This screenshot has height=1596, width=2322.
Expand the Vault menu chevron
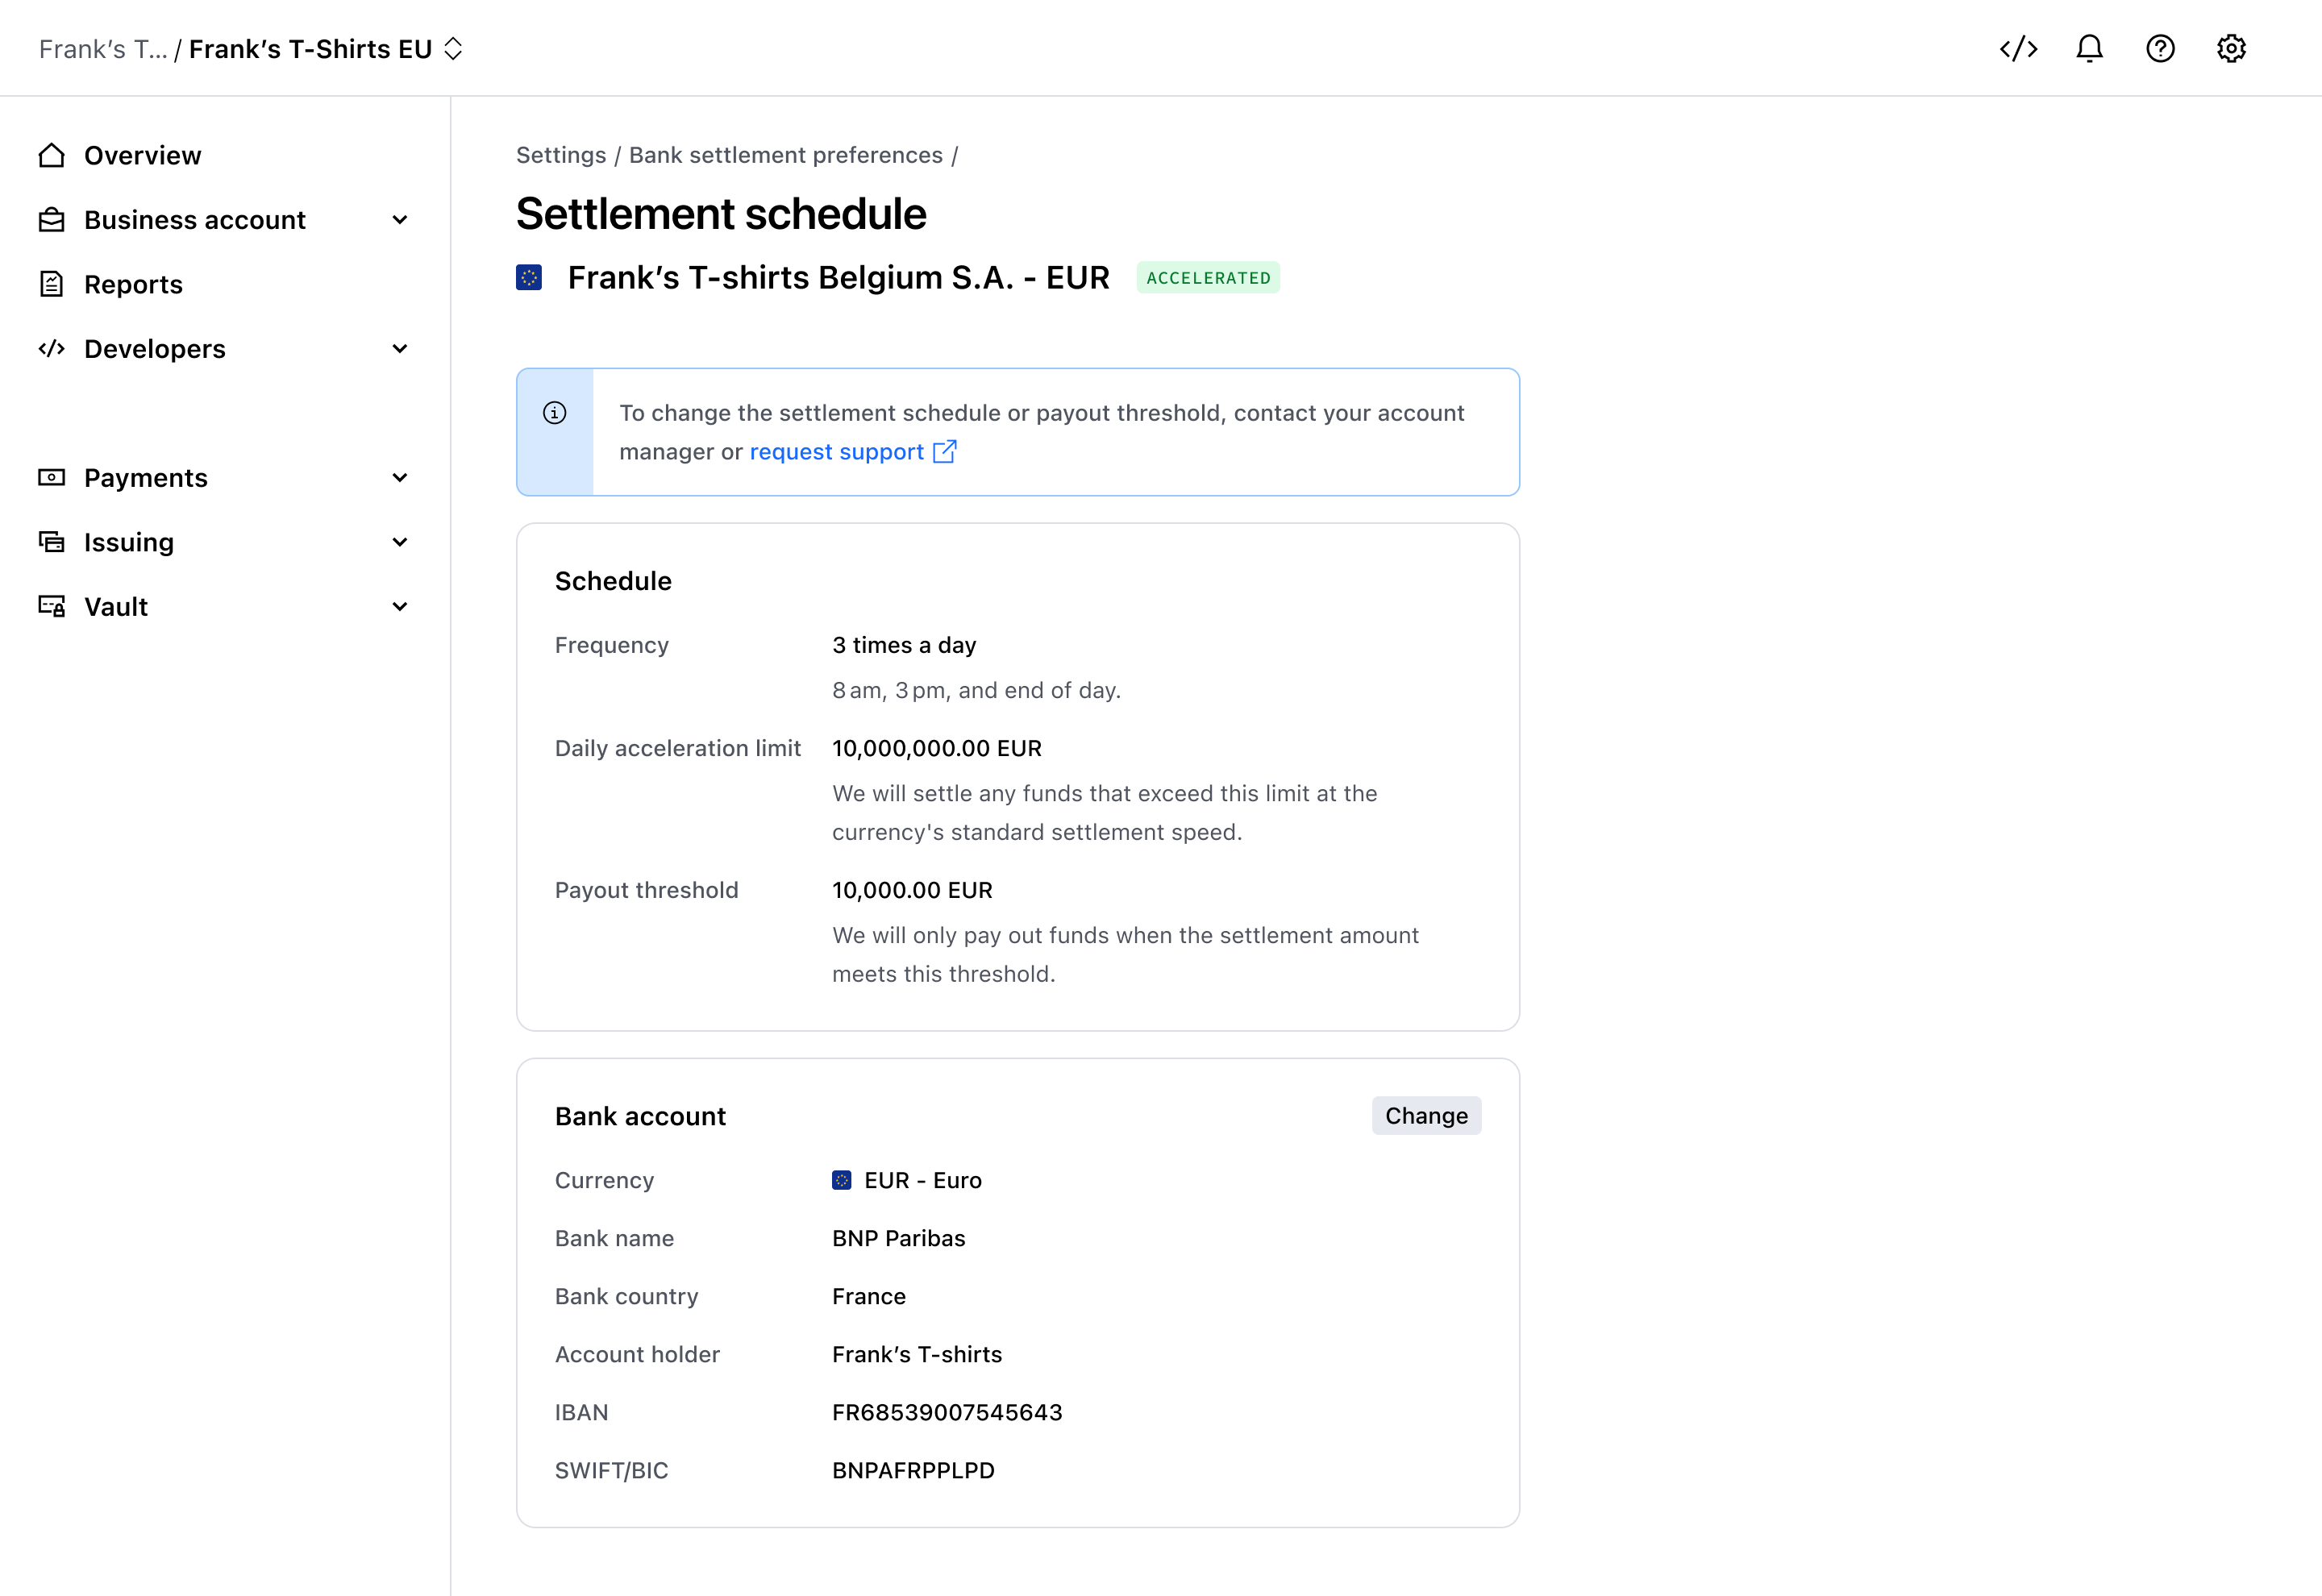coord(400,607)
